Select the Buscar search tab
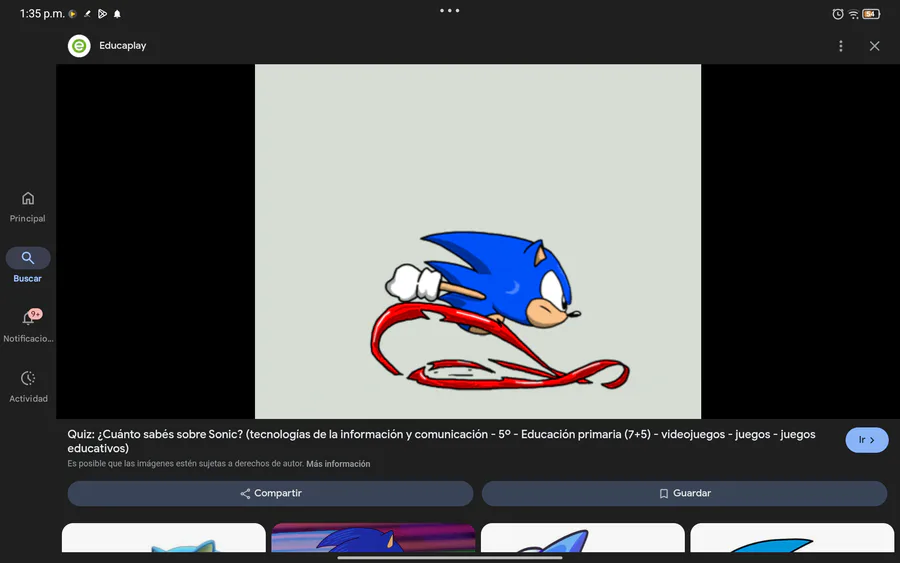 (x=28, y=266)
